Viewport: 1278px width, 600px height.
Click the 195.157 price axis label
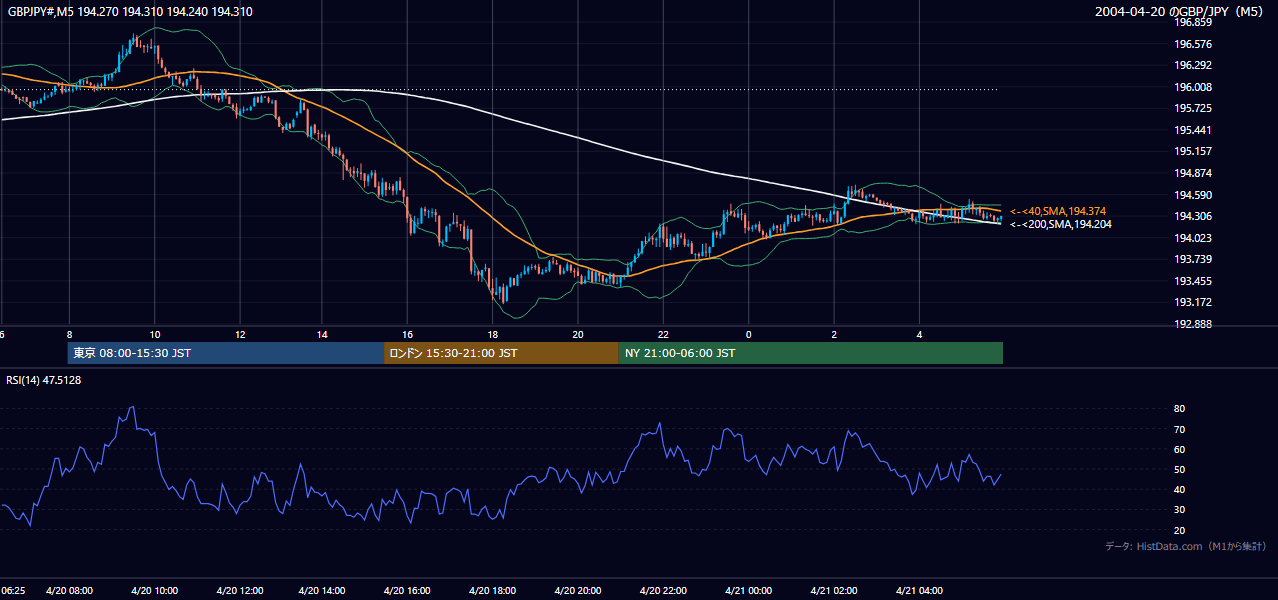(x=1194, y=151)
